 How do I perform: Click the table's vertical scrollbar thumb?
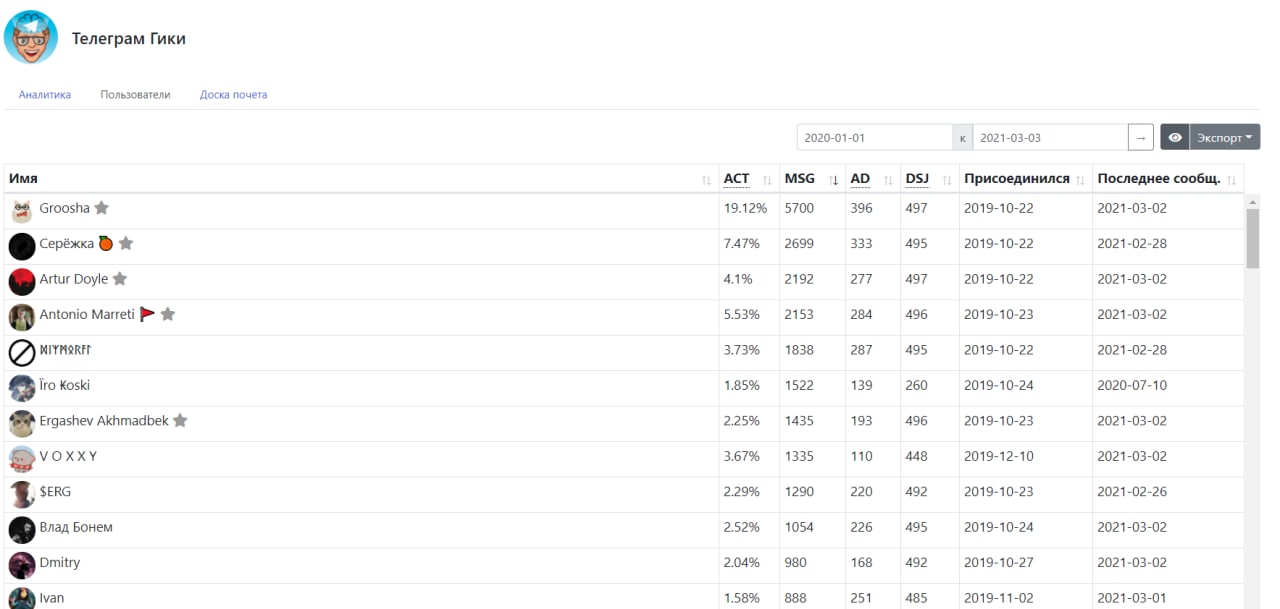tap(1252, 238)
